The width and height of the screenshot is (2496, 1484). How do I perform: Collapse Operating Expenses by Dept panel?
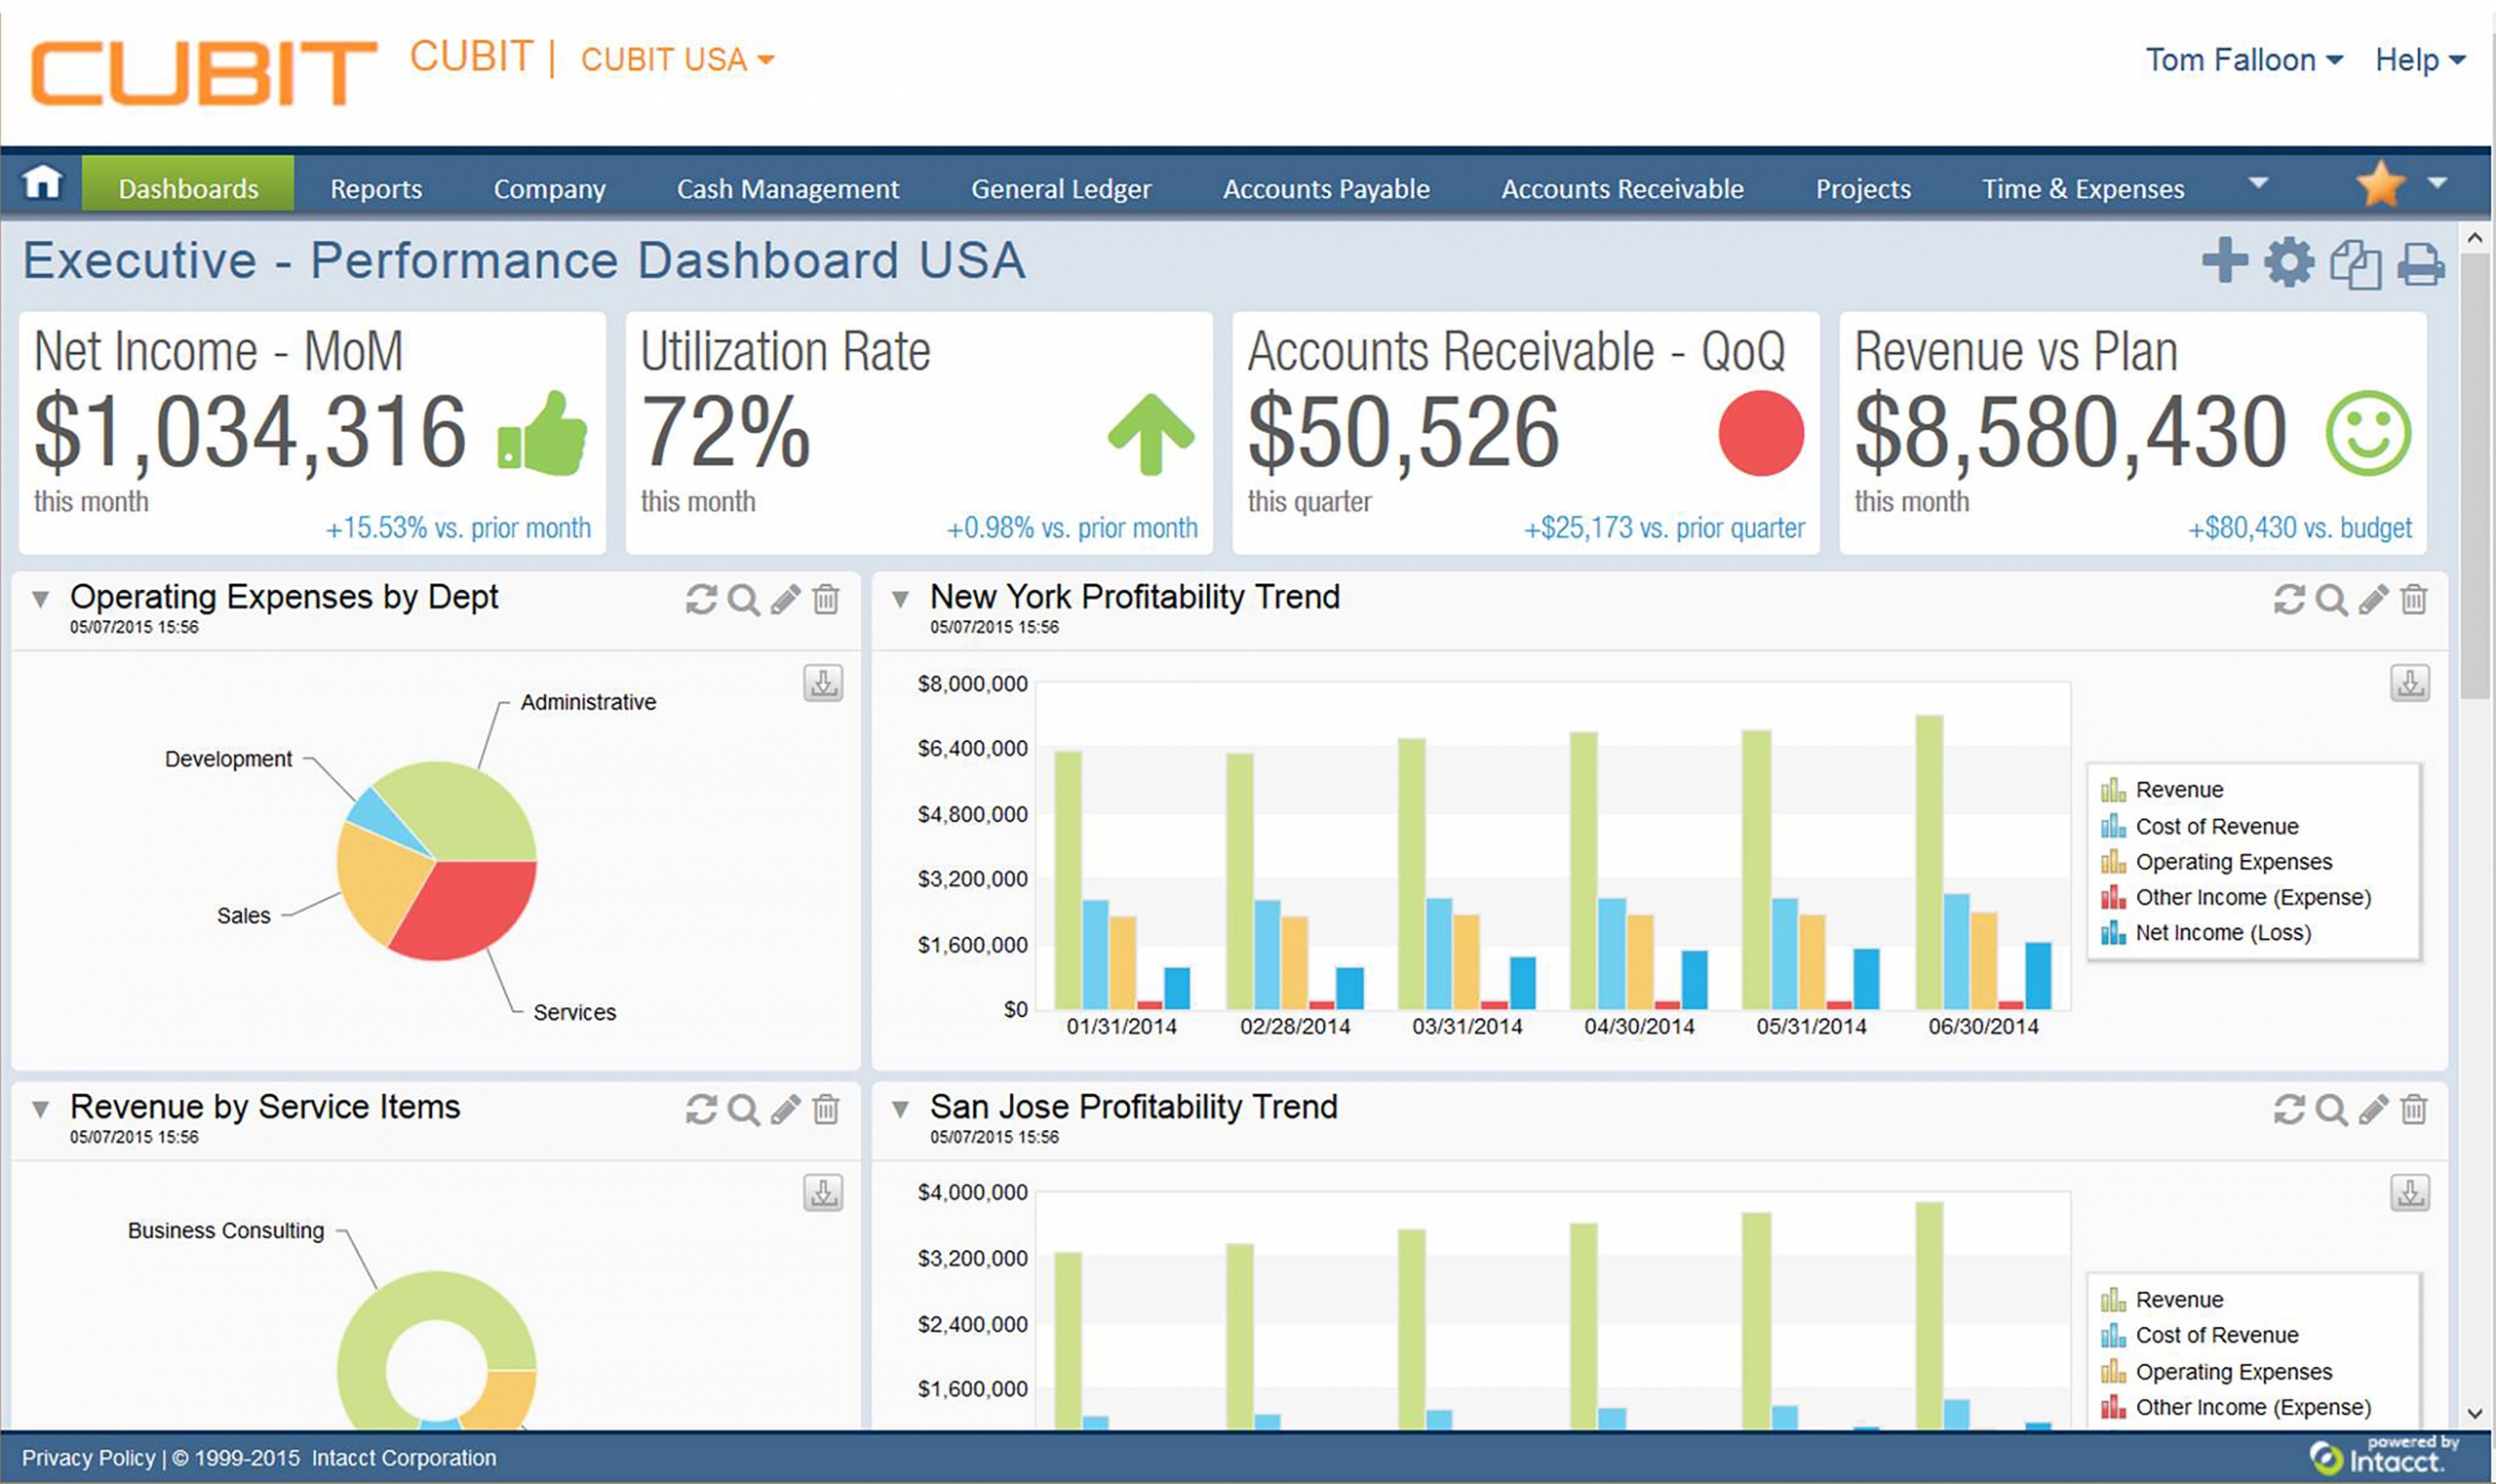pos(40,600)
